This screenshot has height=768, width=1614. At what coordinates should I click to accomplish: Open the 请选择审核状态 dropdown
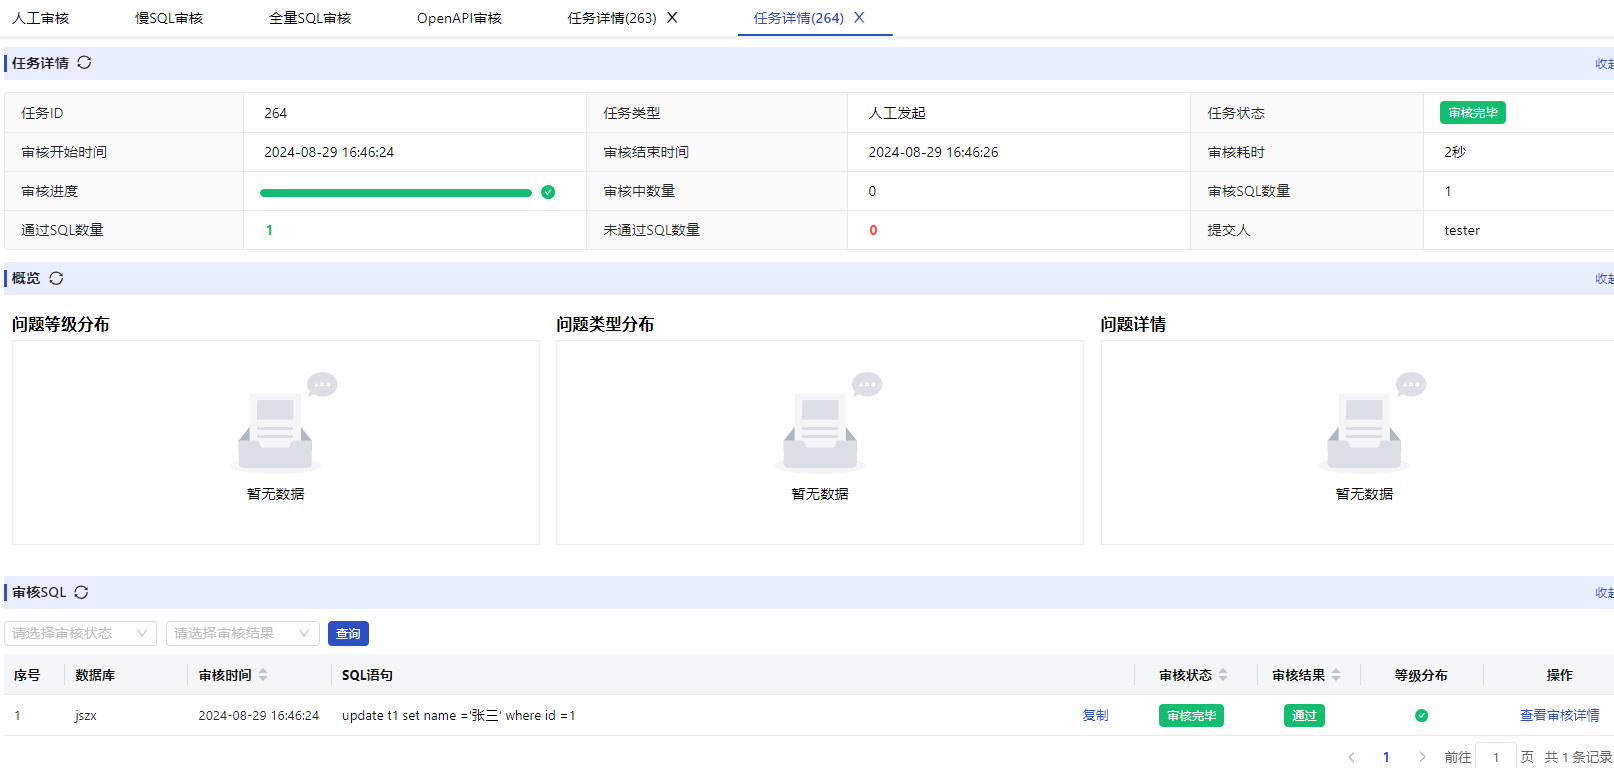(x=80, y=633)
